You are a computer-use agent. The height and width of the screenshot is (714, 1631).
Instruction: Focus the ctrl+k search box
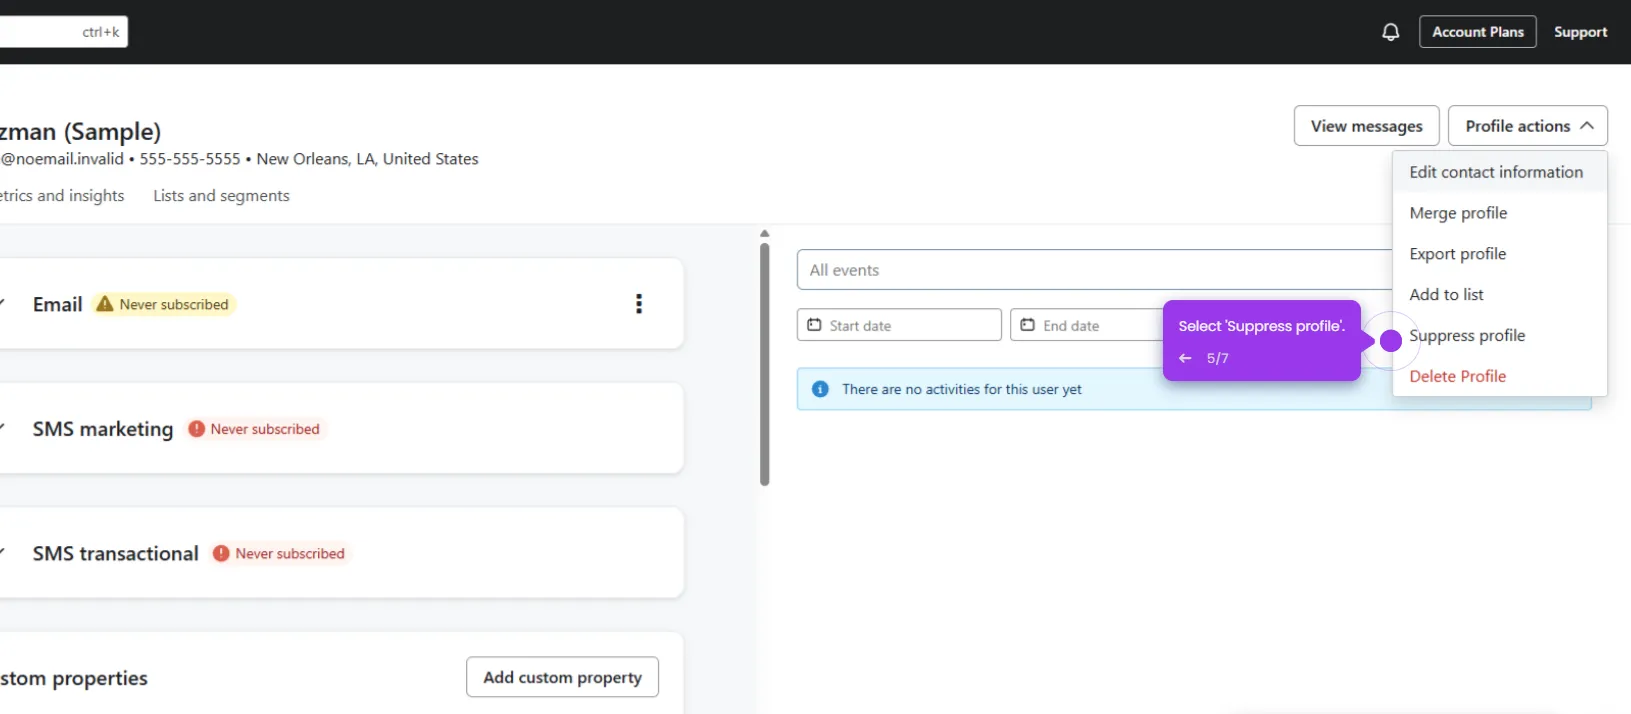[x=64, y=32]
